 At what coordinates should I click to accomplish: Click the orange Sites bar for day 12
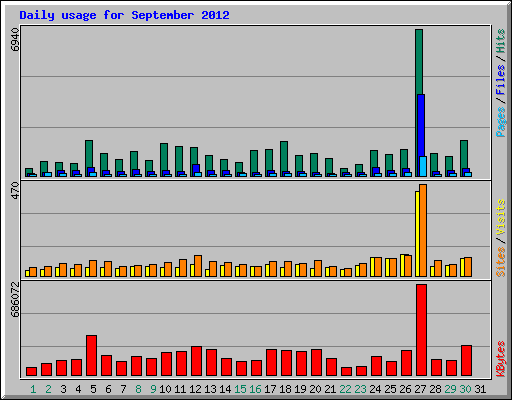pyautogui.click(x=198, y=266)
